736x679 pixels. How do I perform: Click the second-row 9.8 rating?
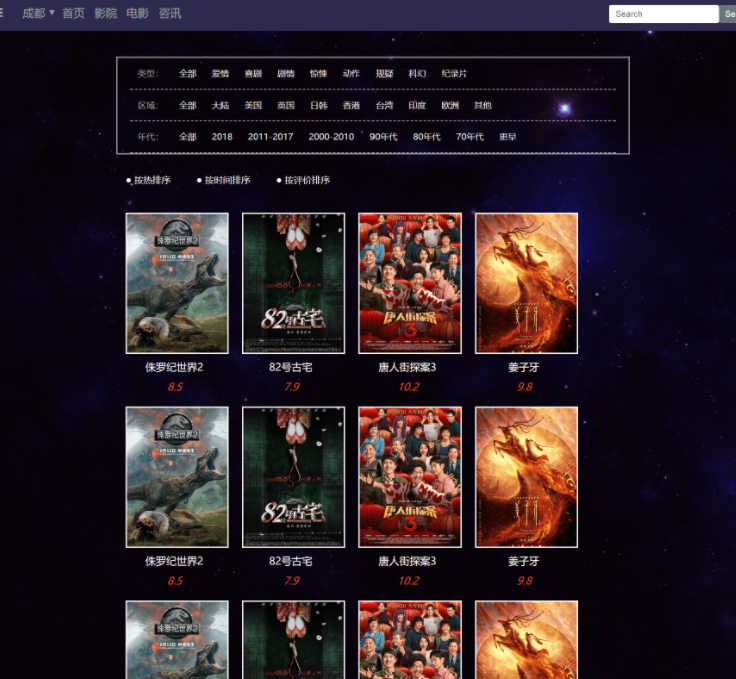525,581
